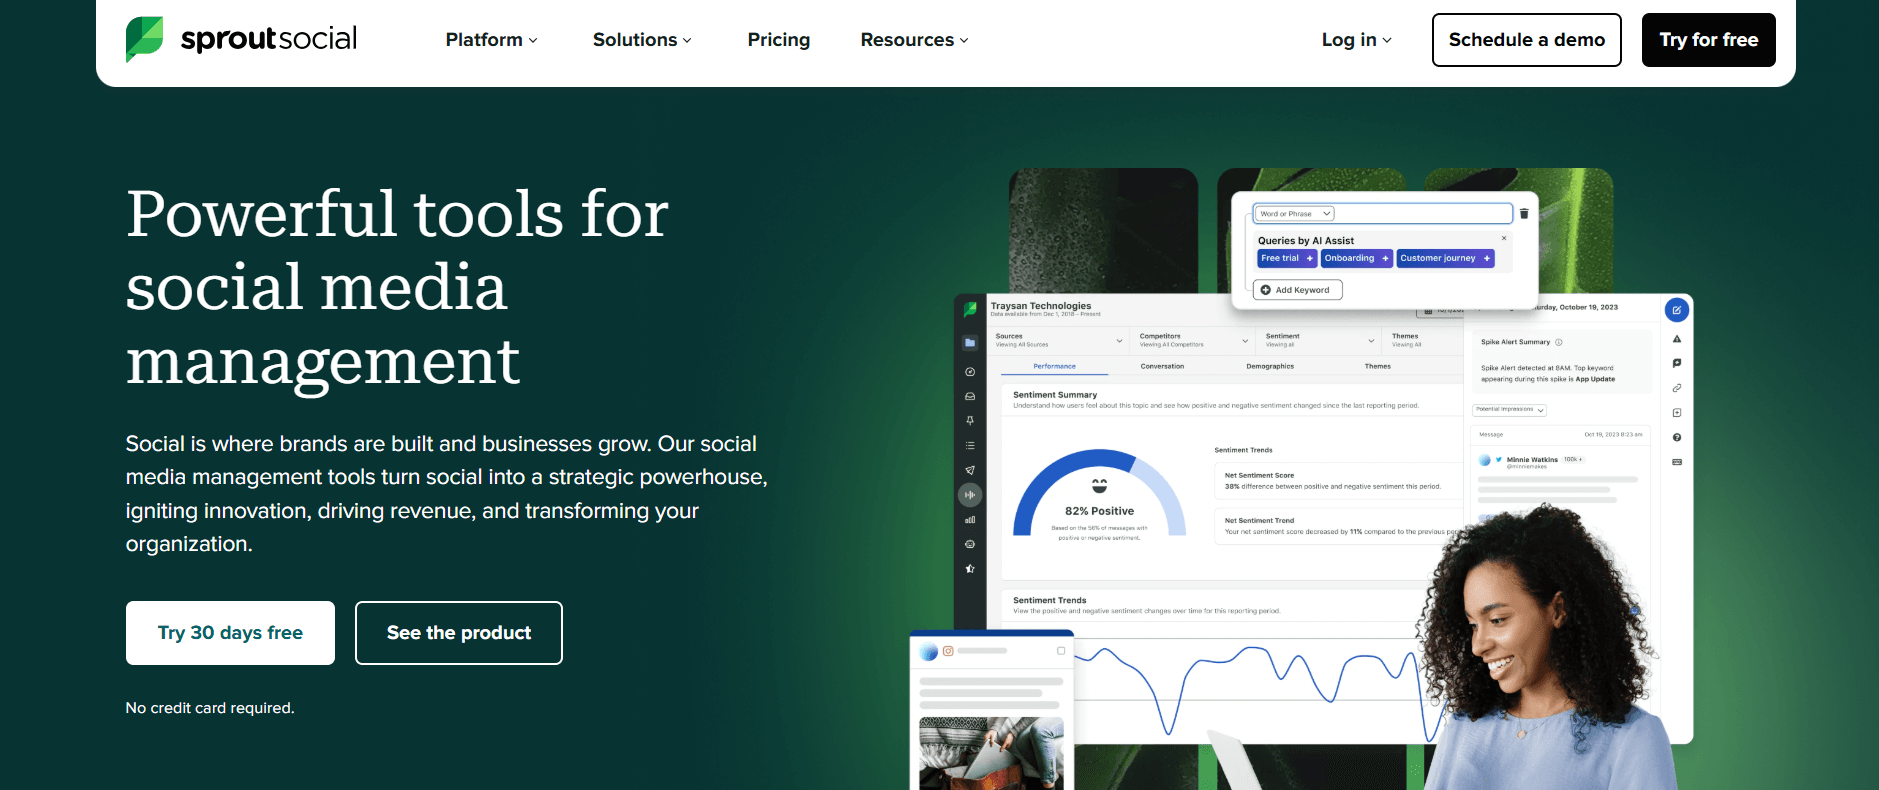Expand the Resources menu

(x=914, y=40)
